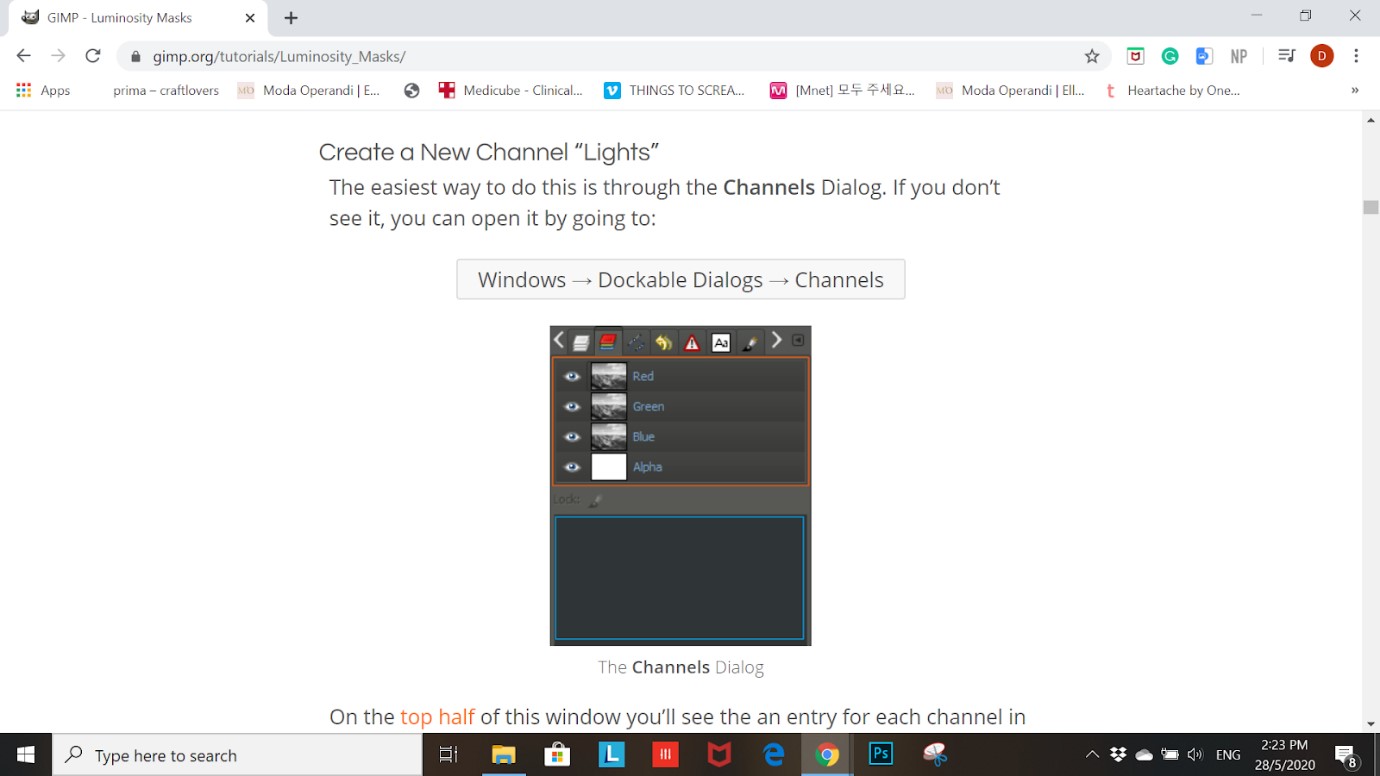Expand the hidden bookmarks overflow chevron
Image resolution: width=1380 pixels, height=776 pixels.
coord(1354,90)
